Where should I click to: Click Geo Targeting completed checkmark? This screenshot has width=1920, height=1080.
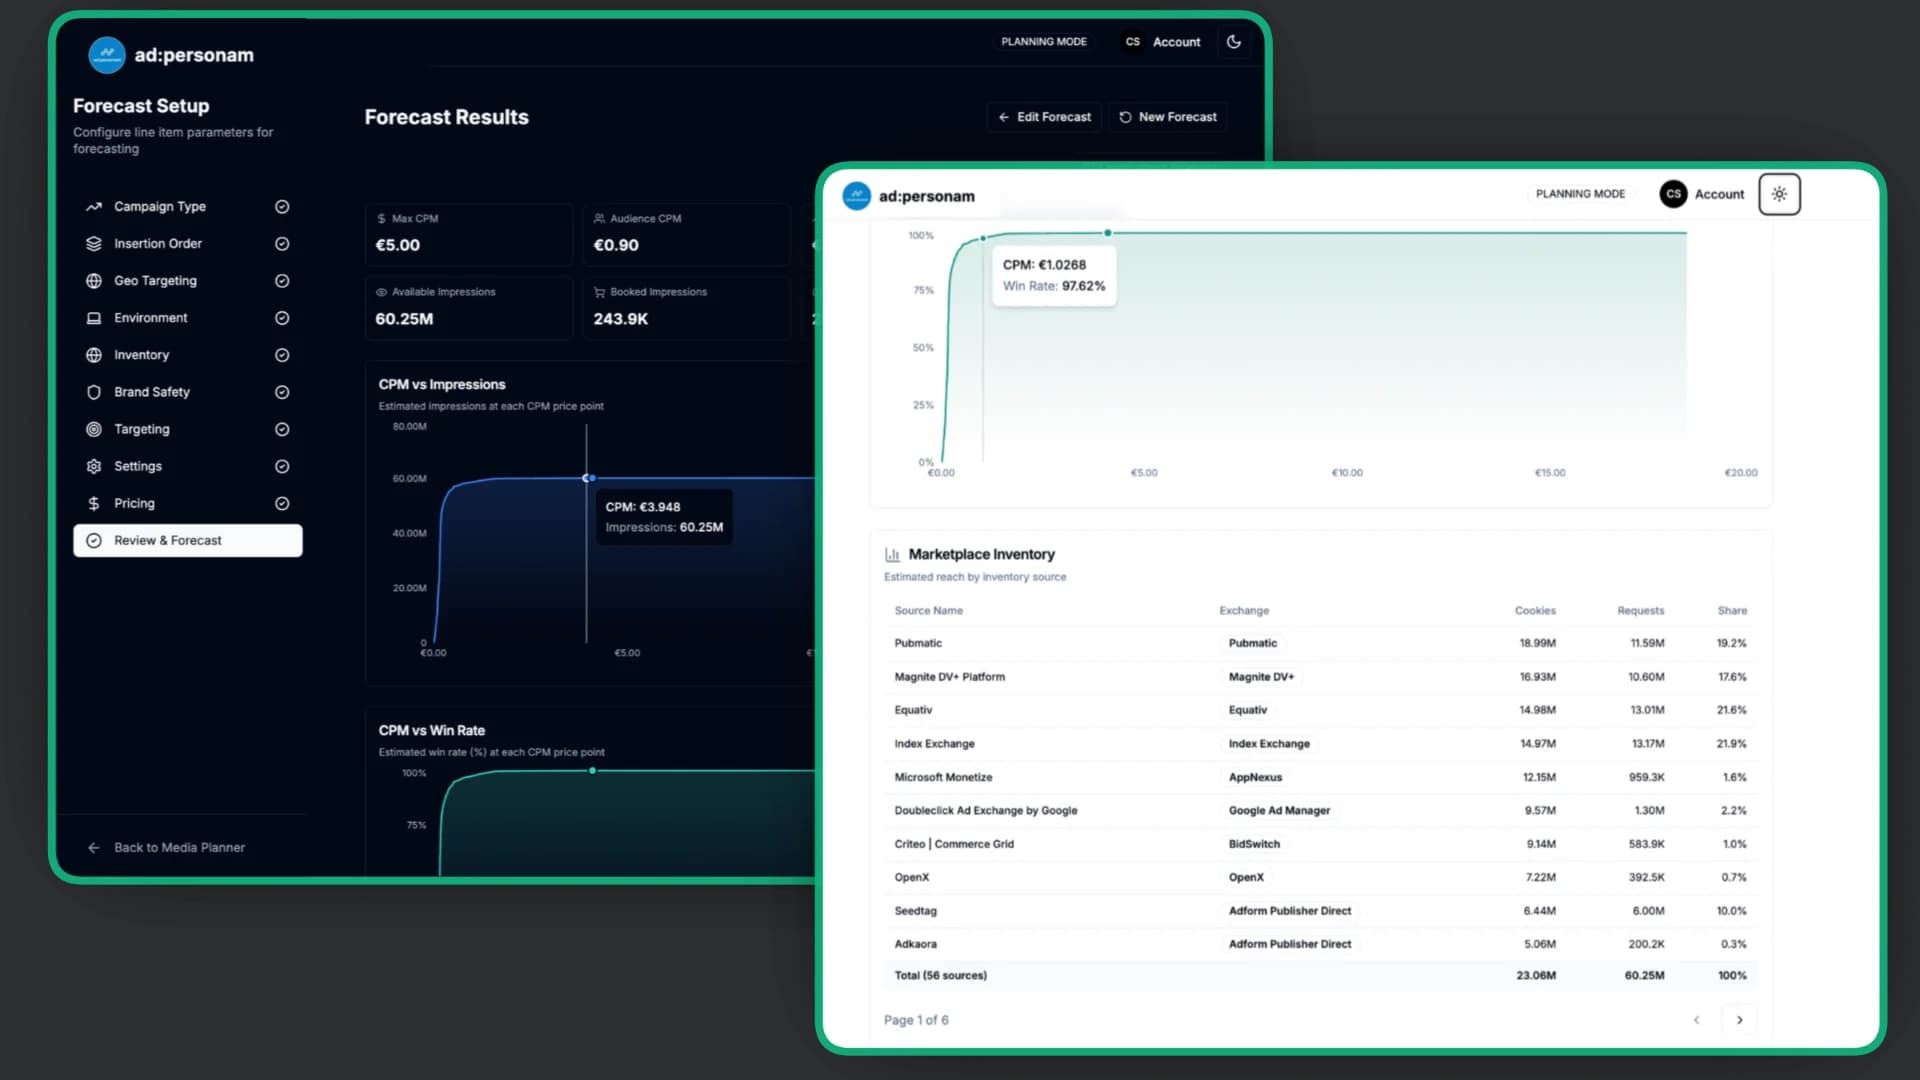point(282,281)
